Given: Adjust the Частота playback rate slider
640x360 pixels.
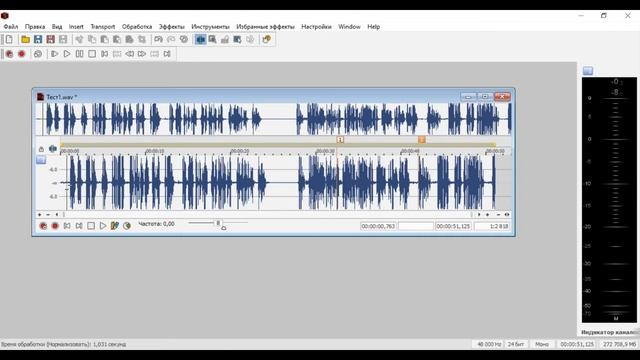Looking at the screenshot, I should coord(218,224).
